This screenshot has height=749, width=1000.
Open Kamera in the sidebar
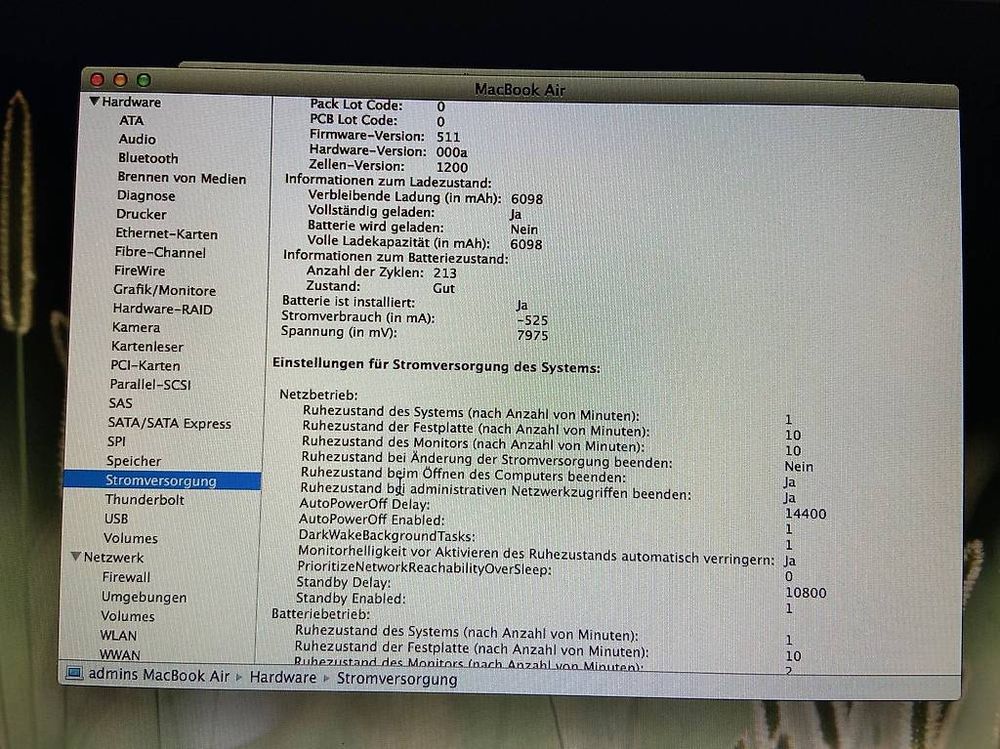tap(136, 327)
